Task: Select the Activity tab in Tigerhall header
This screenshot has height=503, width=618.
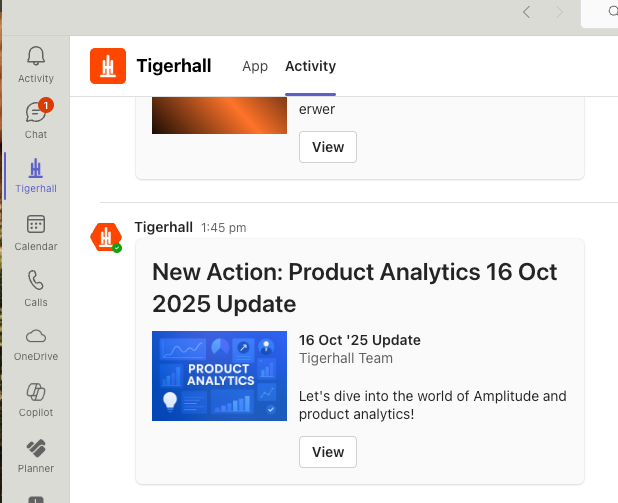Action: click(x=311, y=66)
